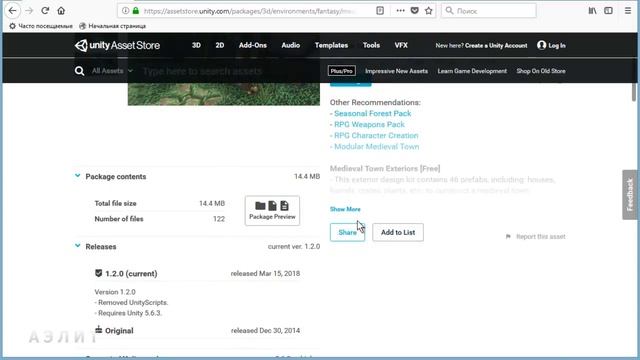Open the browser home page icon
Screen dimensions: 640x360
click(61, 11)
